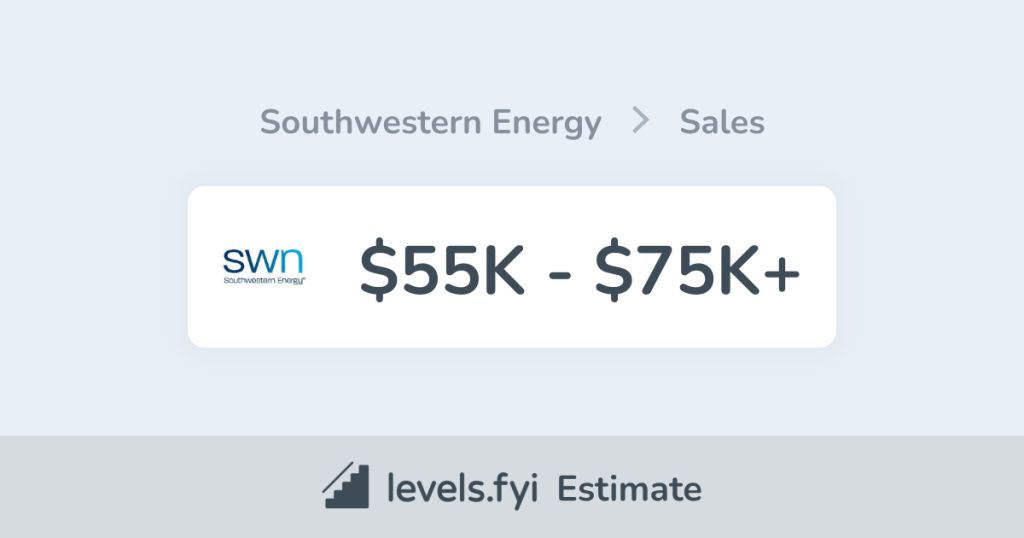Click the letter w in swn logo

(260, 262)
